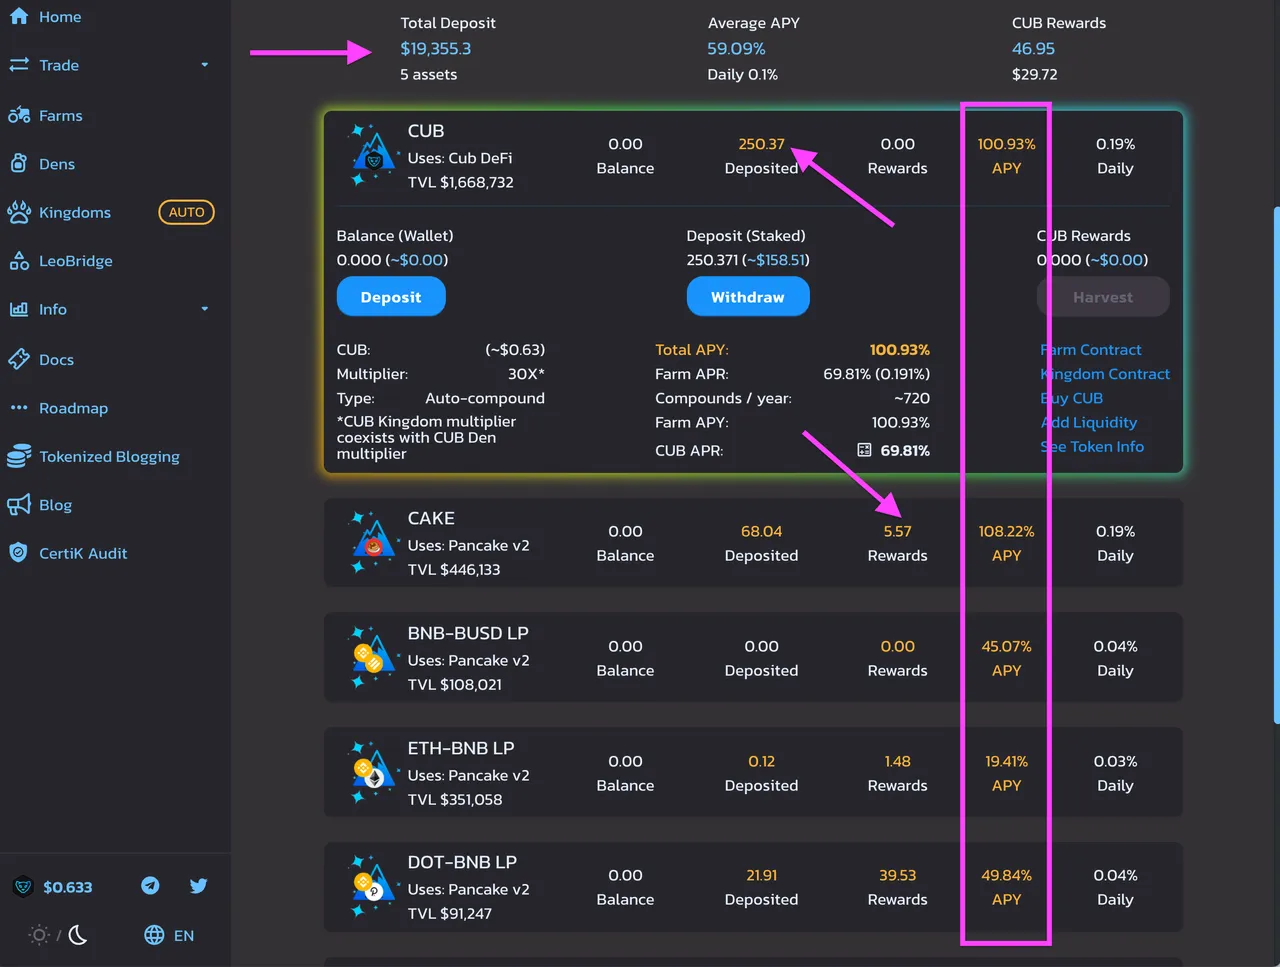Follow the Buy CUB link
The image size is (1280, 967).
pos(1072,398)
